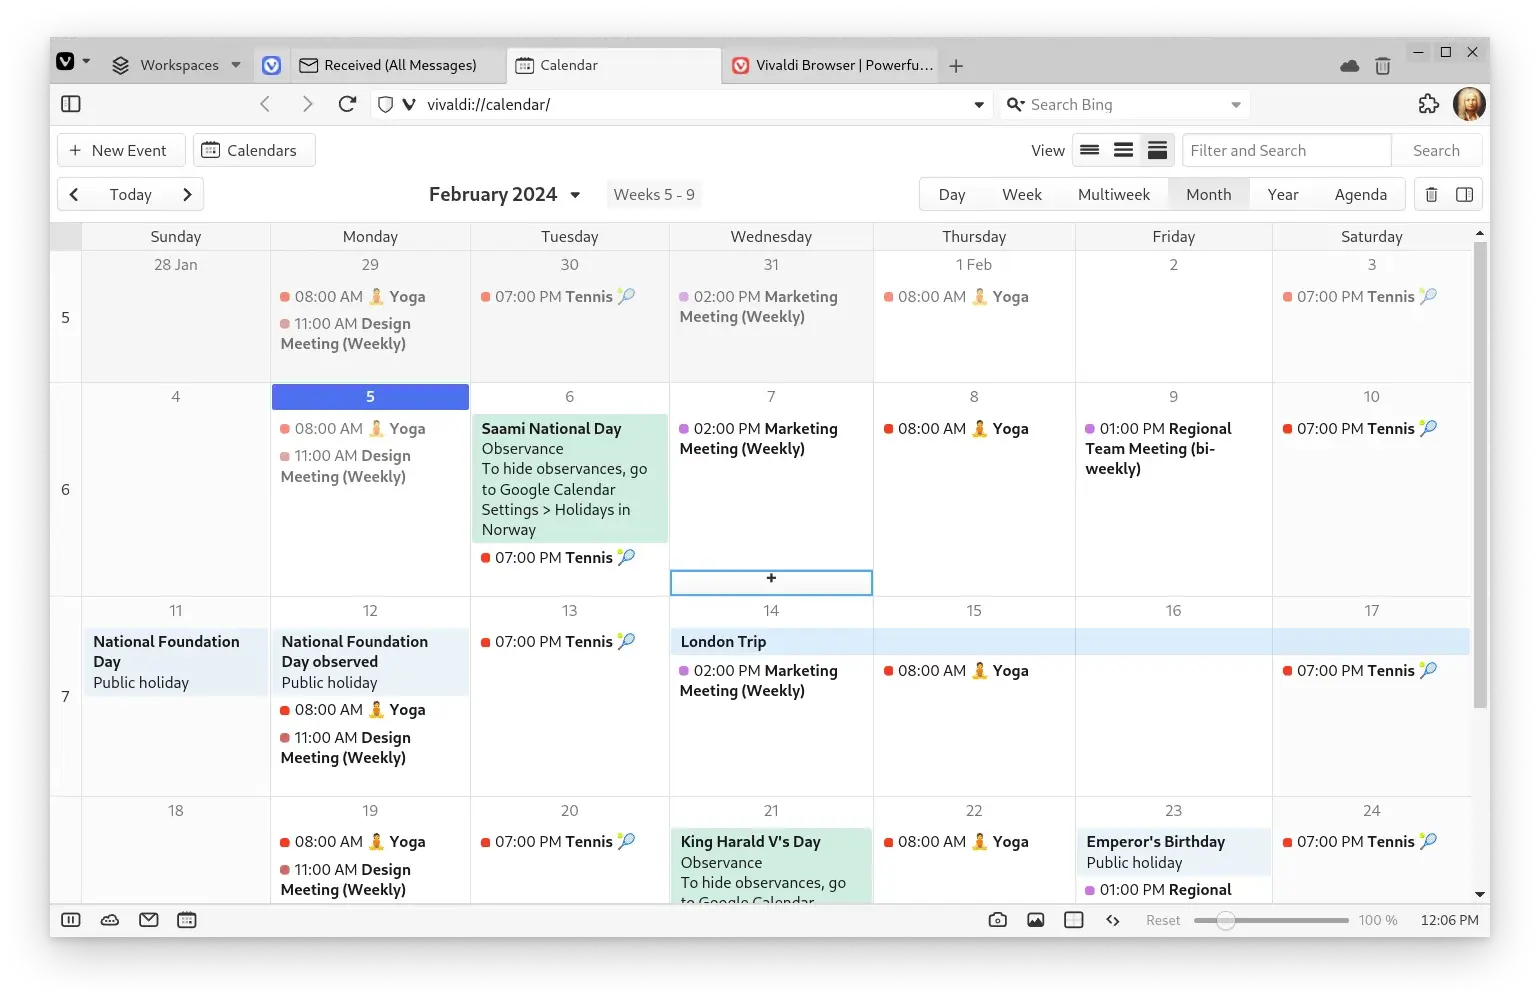
Task: Open page actions code icon
Action: pos(1112,920)
